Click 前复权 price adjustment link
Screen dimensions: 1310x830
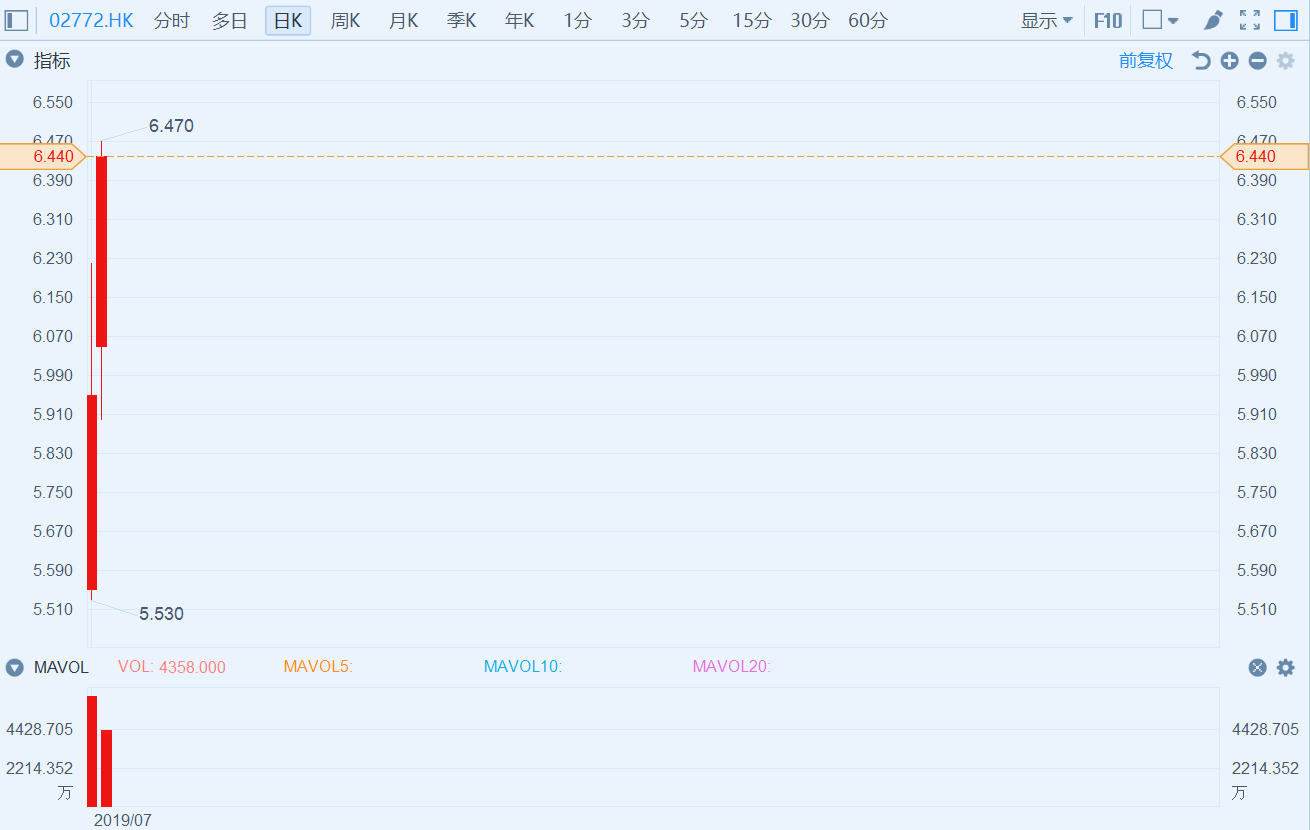[1146, 61]
